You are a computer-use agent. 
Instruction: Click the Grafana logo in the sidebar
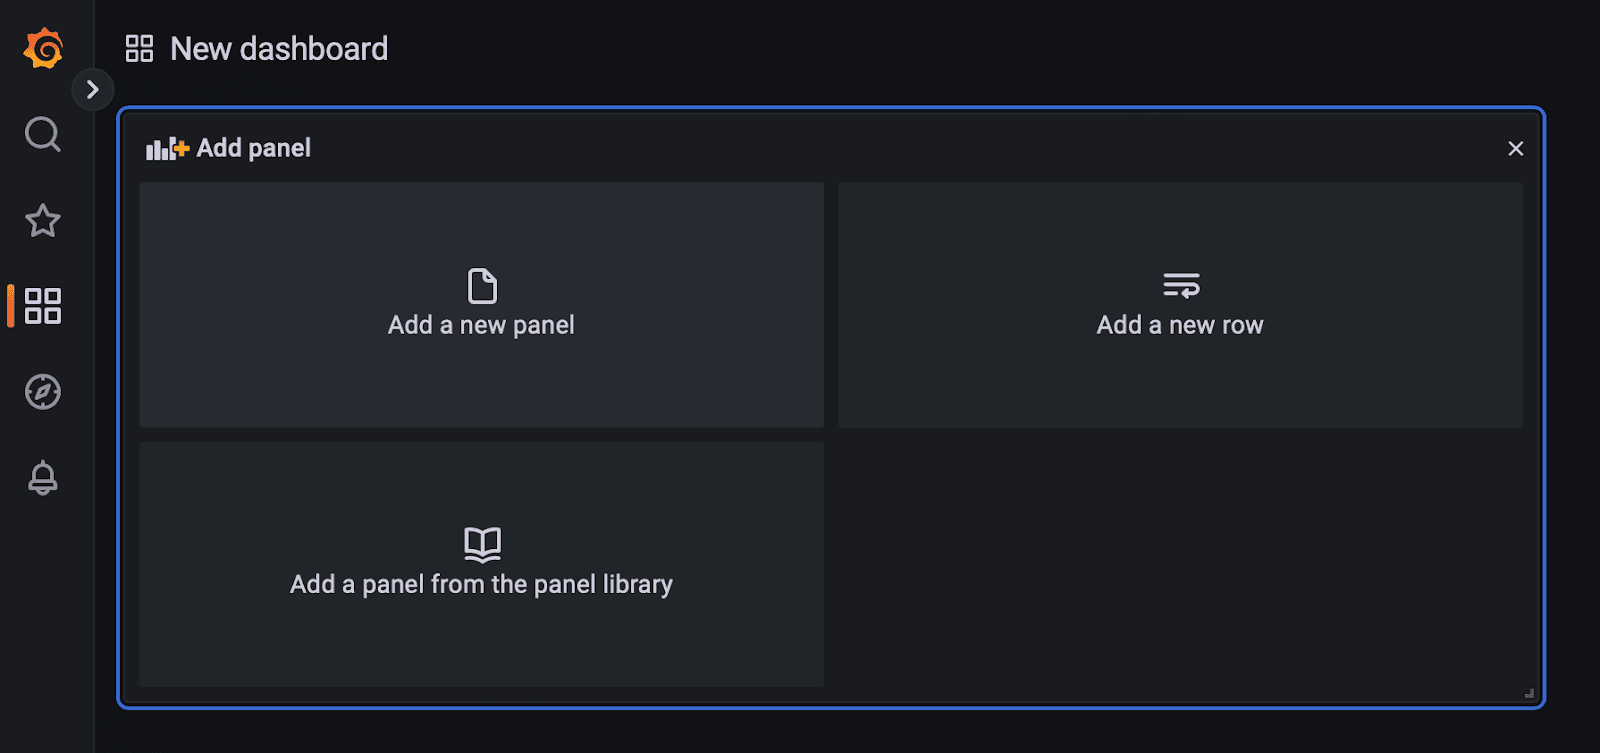tap(42, 47)
